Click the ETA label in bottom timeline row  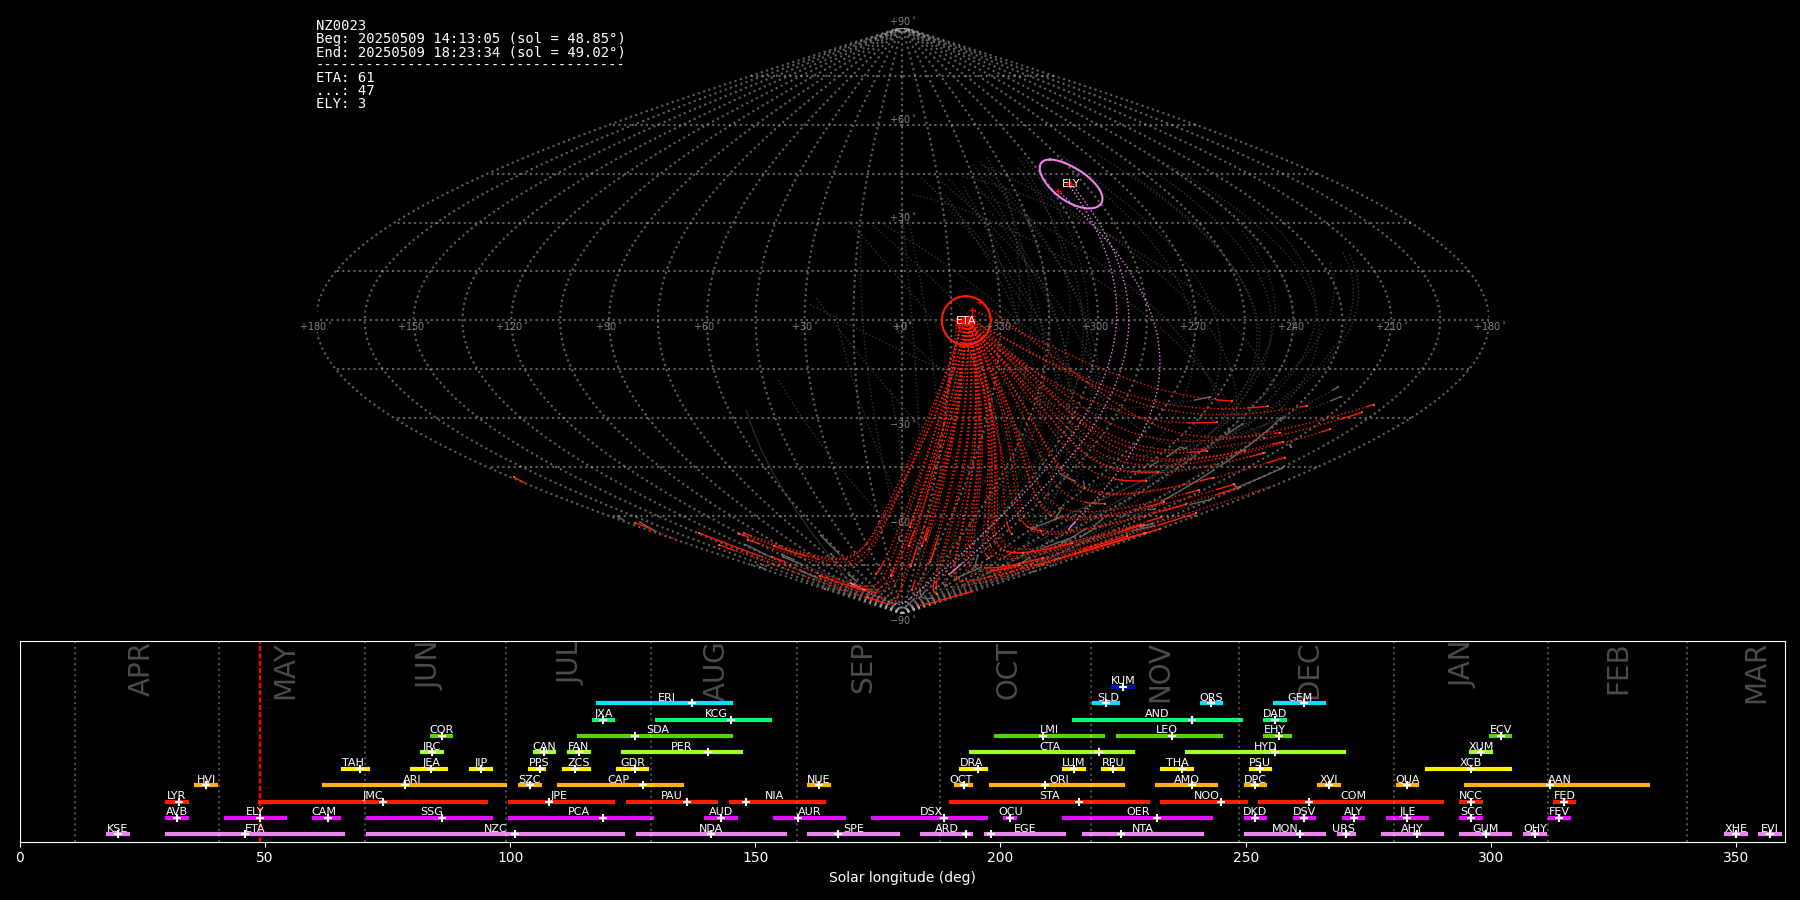coord(255,829)
